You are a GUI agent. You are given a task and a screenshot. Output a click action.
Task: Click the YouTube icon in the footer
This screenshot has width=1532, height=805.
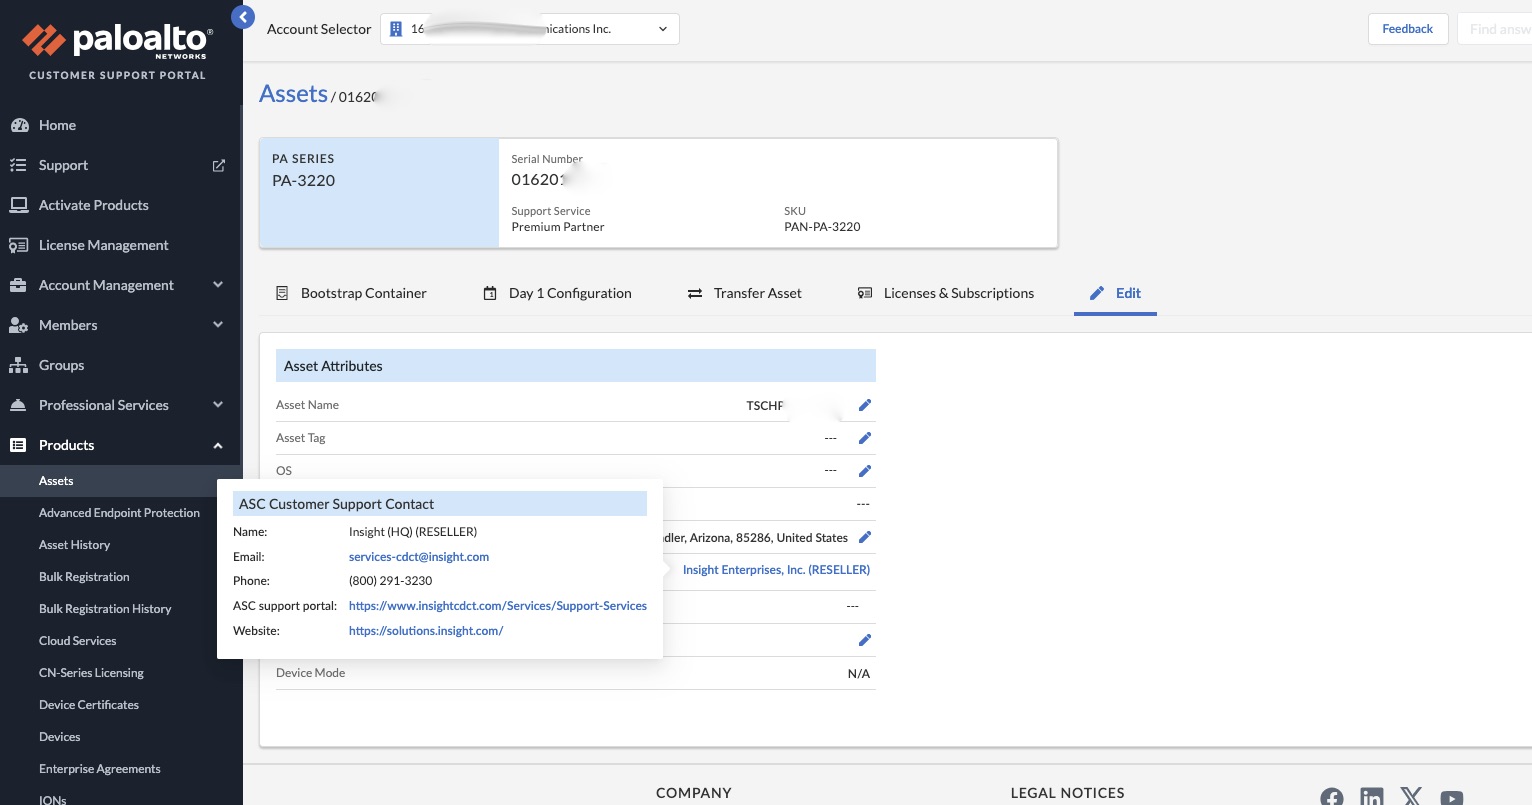(x=1451, y=797)
